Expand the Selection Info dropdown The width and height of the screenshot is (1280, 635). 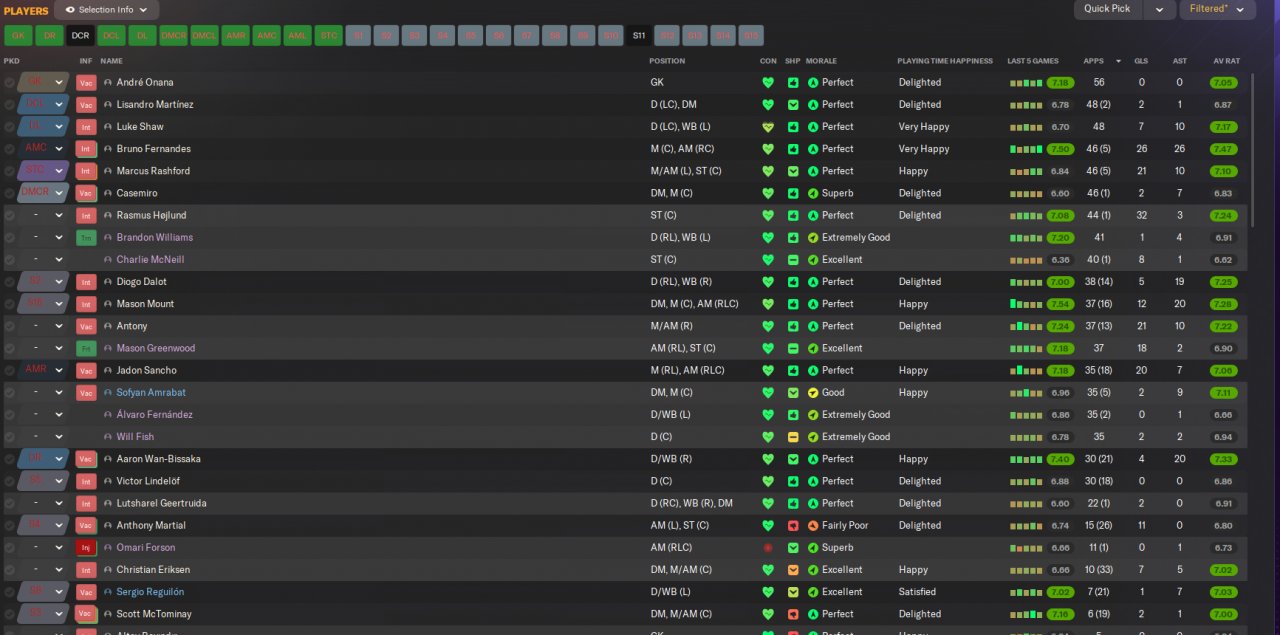click(x=144, y=10)
